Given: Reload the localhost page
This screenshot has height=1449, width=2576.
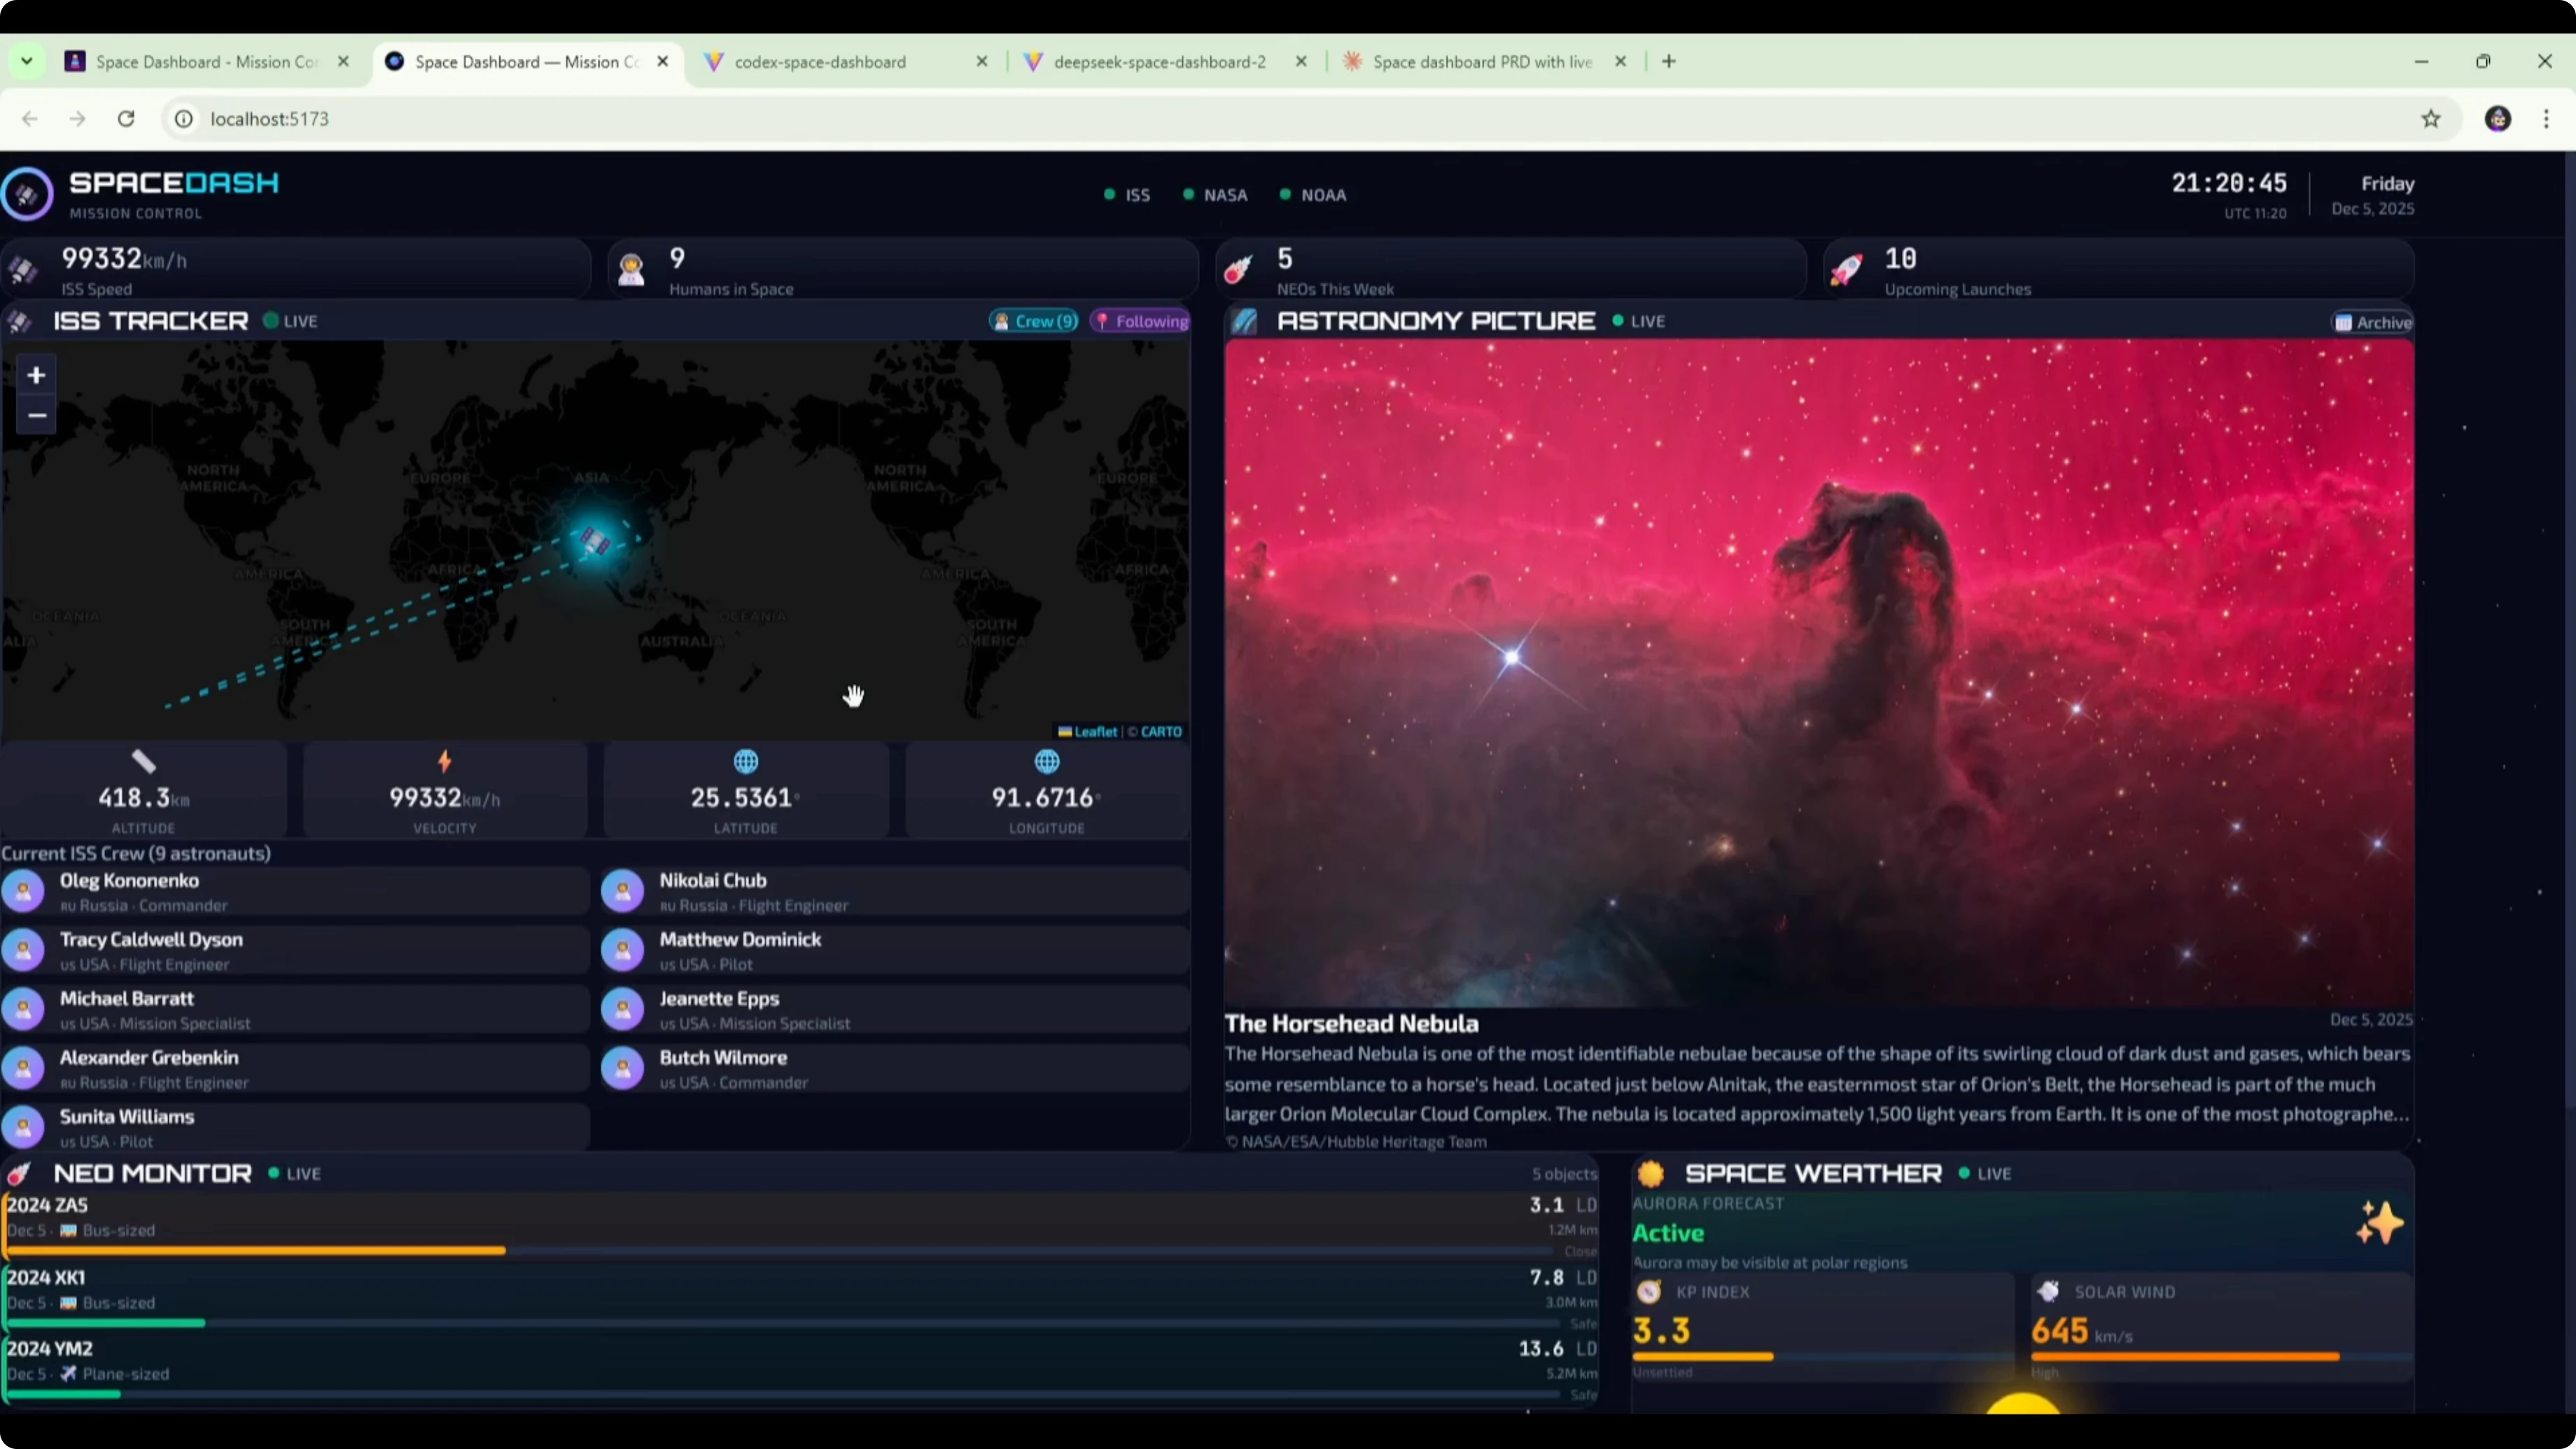Looking at the screenshot, I should (126, 119).
